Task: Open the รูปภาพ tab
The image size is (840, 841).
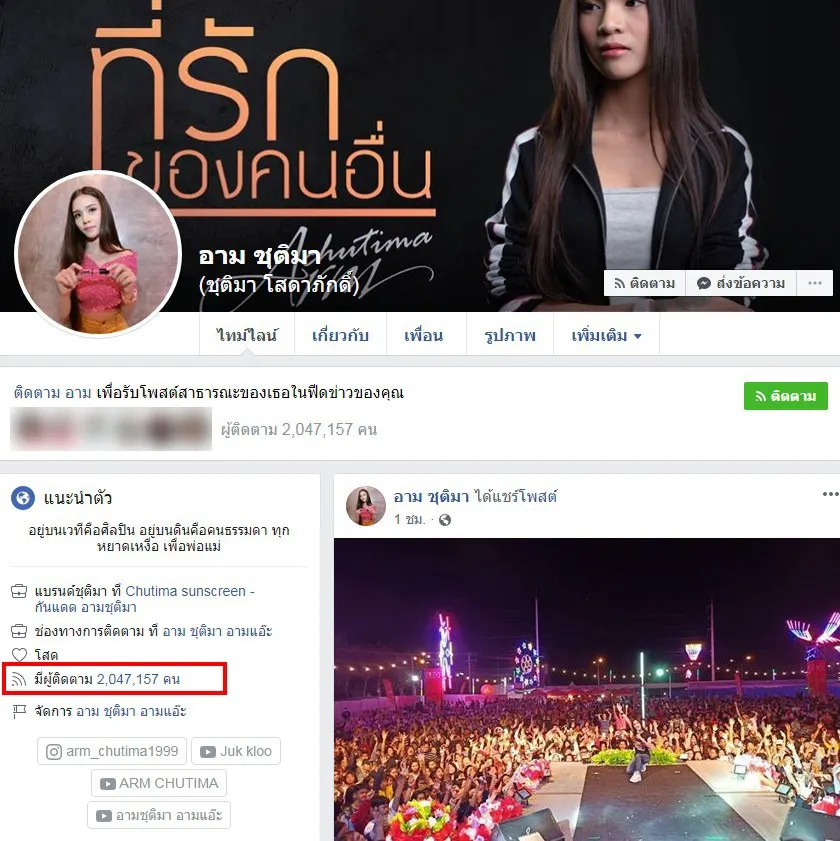Action: pos(510,336)
